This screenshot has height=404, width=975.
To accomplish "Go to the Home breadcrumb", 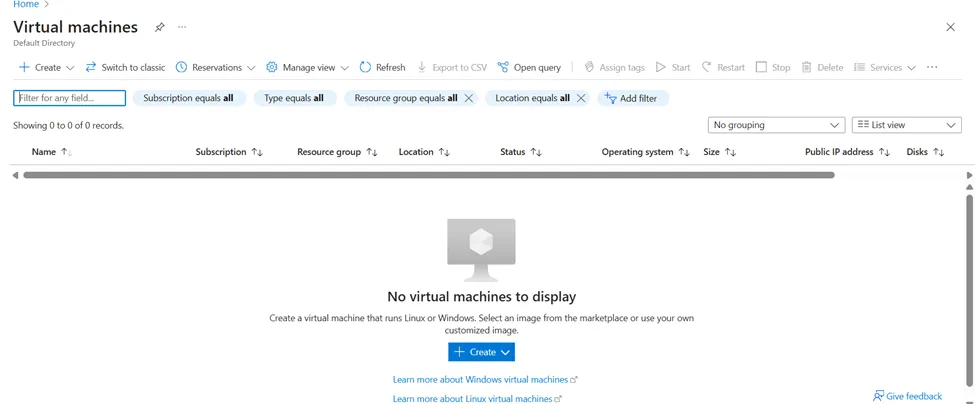I will [x=25, y=4].
